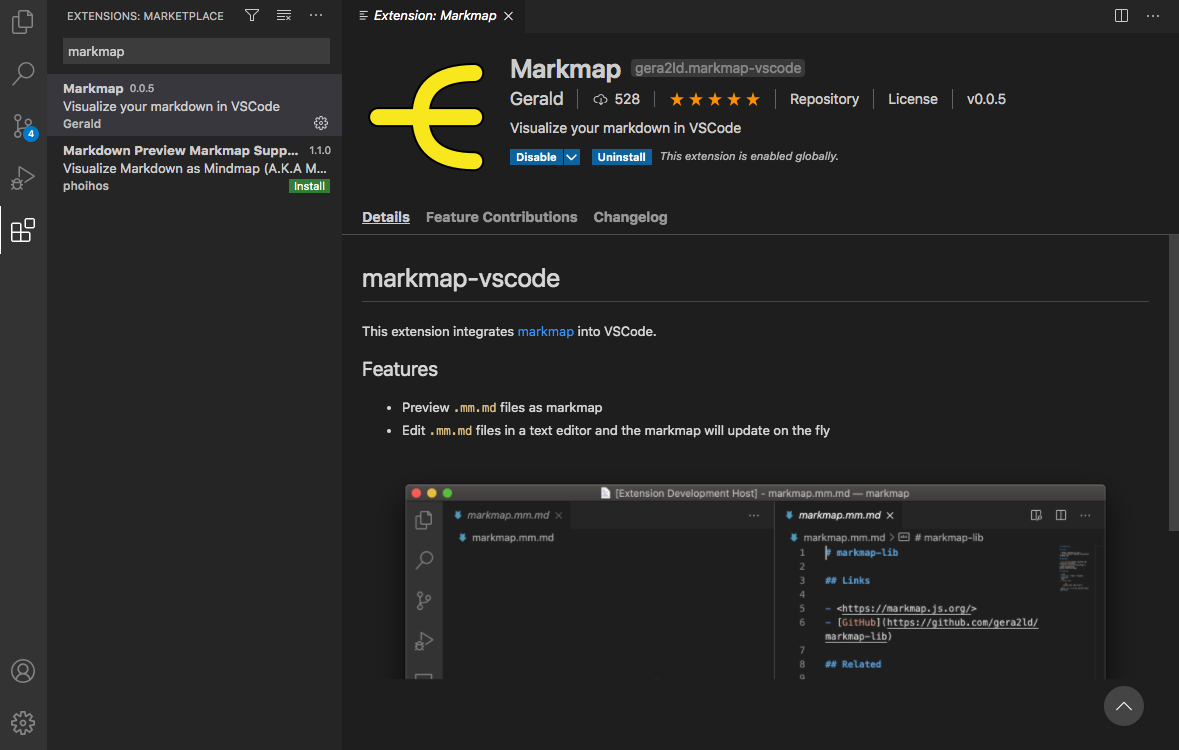Close the Extension: Markmap tab
Screen dimensions: 1179x750
pos(508,16)
